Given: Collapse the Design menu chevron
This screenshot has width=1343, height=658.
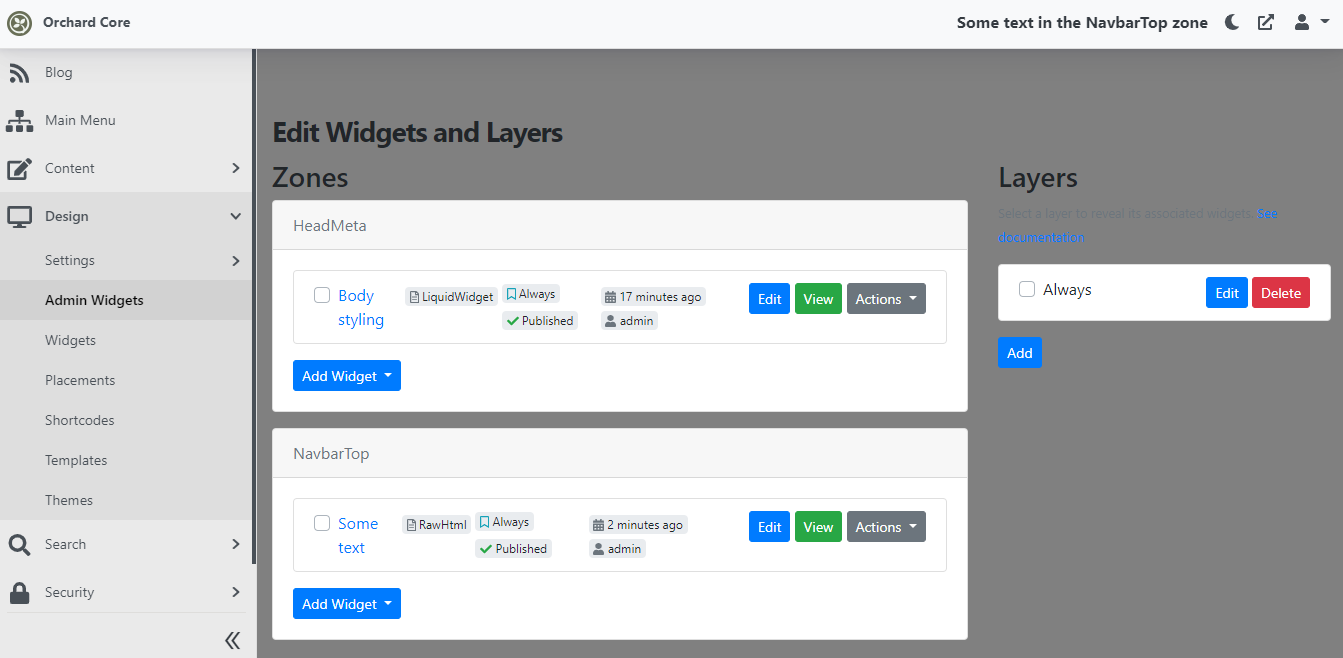Looking at the screenshot, I should click(236, 216).
